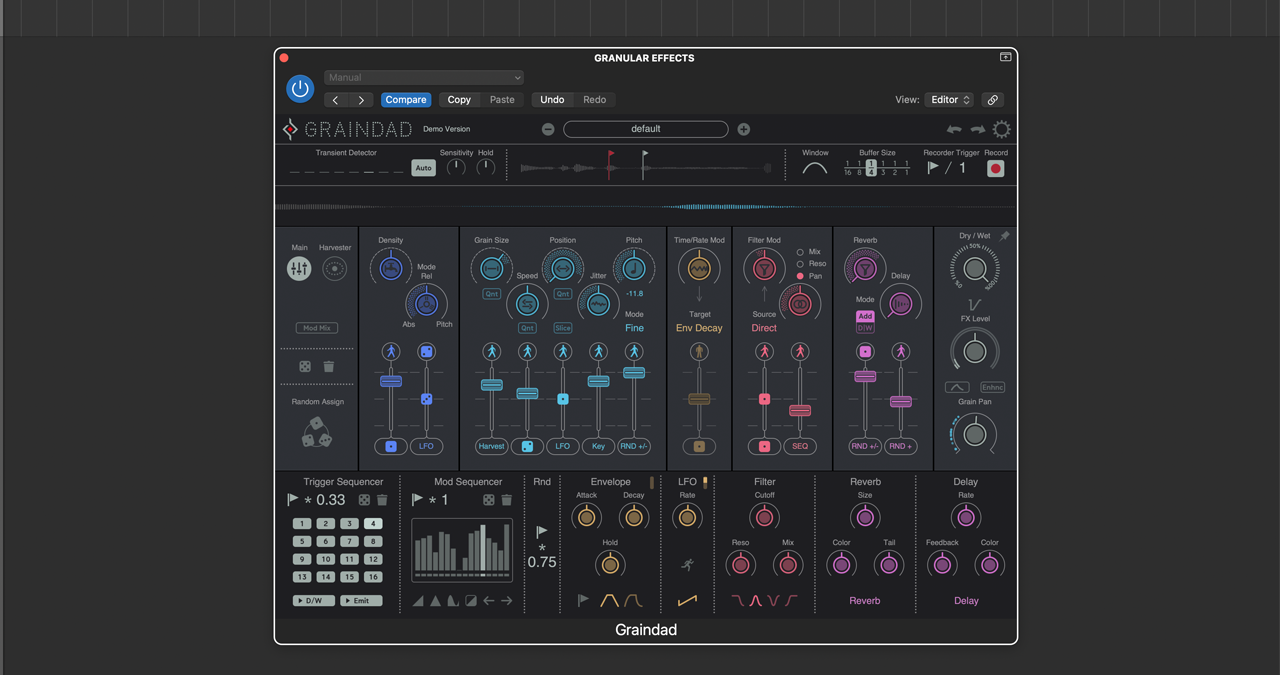Open the Env Decay target selector
The width and height of the screenshot is (1280, 675).
point(699,328)
